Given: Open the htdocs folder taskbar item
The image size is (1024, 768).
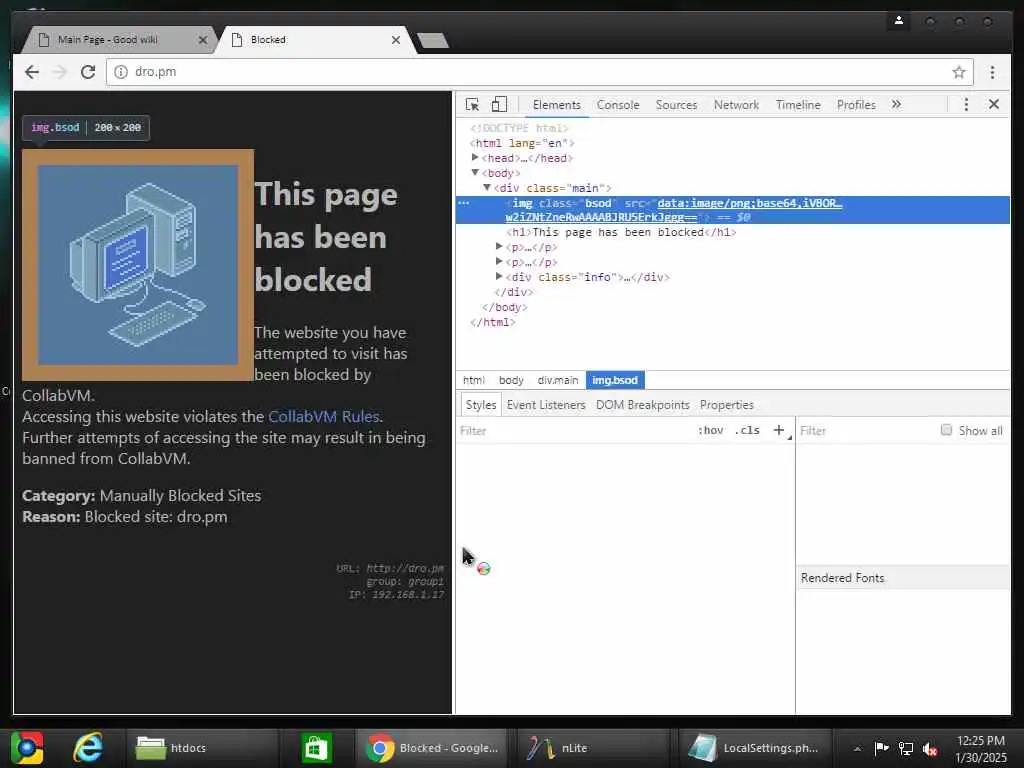Looking at the screenshot, I should (x=202, y=748).
